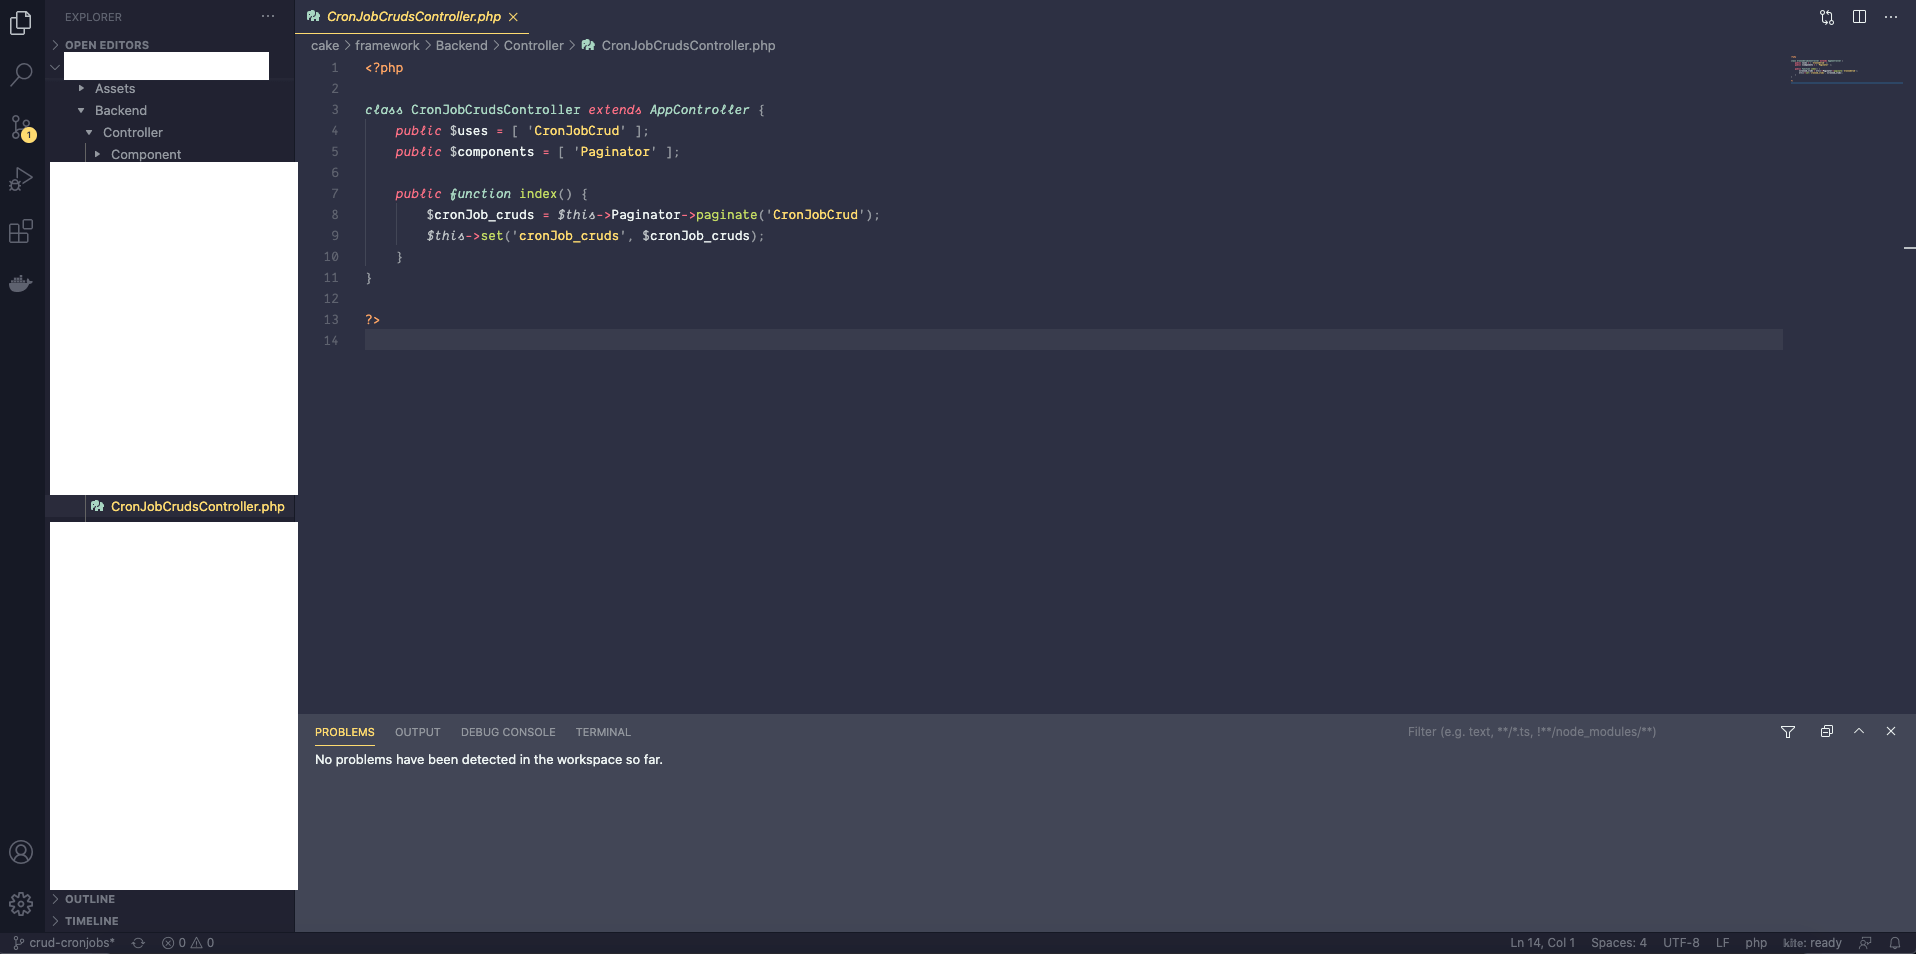
Task: Toggle Kite status in status bar
Action: coord(1811,942)
